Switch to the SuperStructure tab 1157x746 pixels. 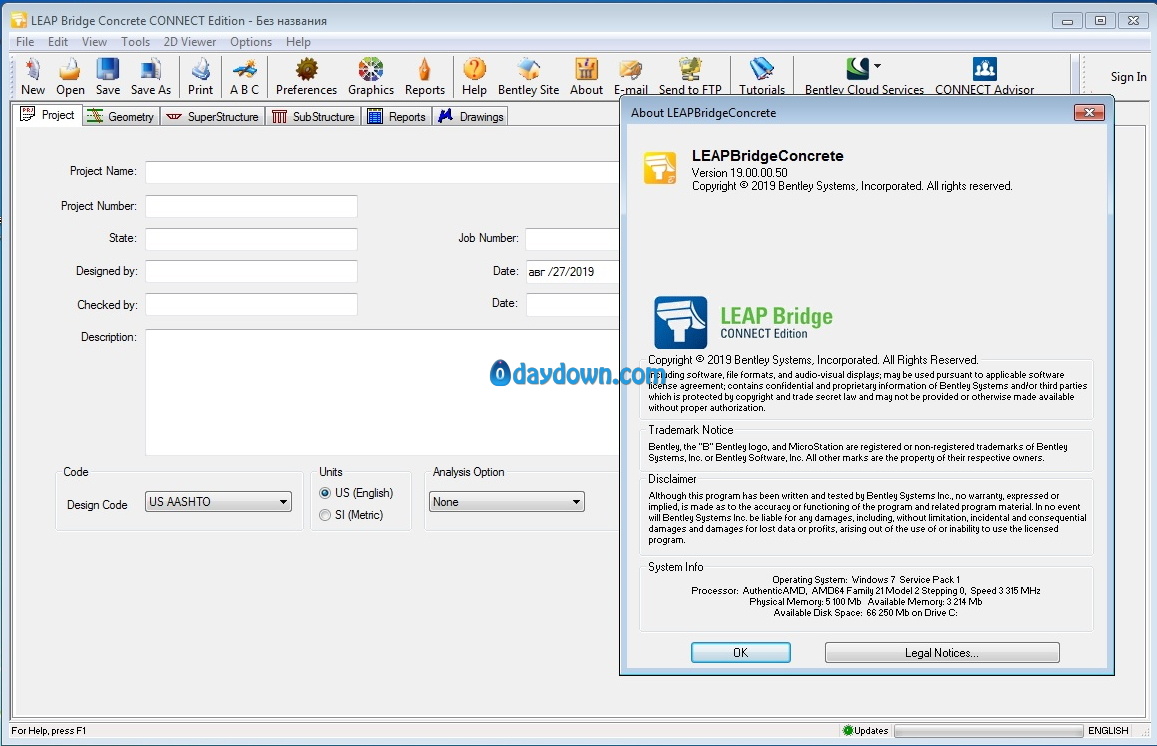pyautogui.click(x=213, y=117)
